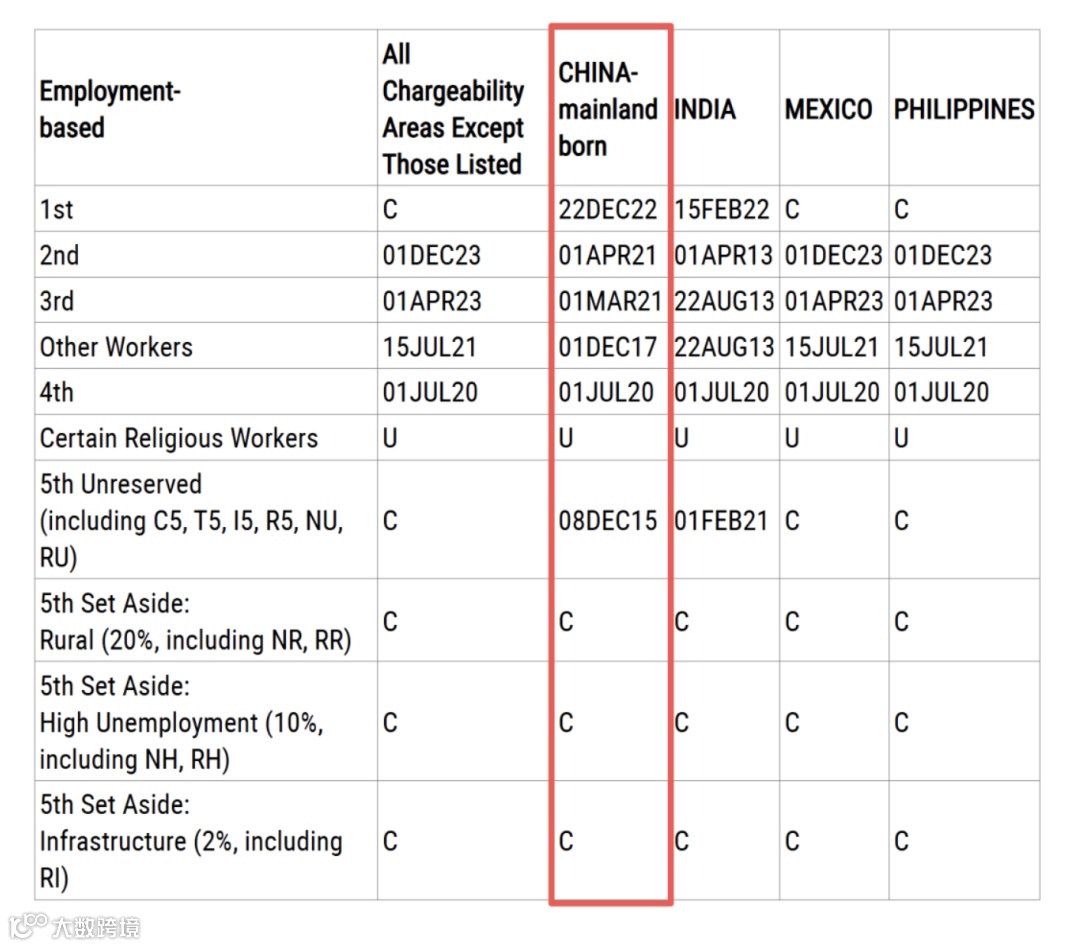
Task: Click Mexico 3rd date 01APR23
Action: point(833,301)
